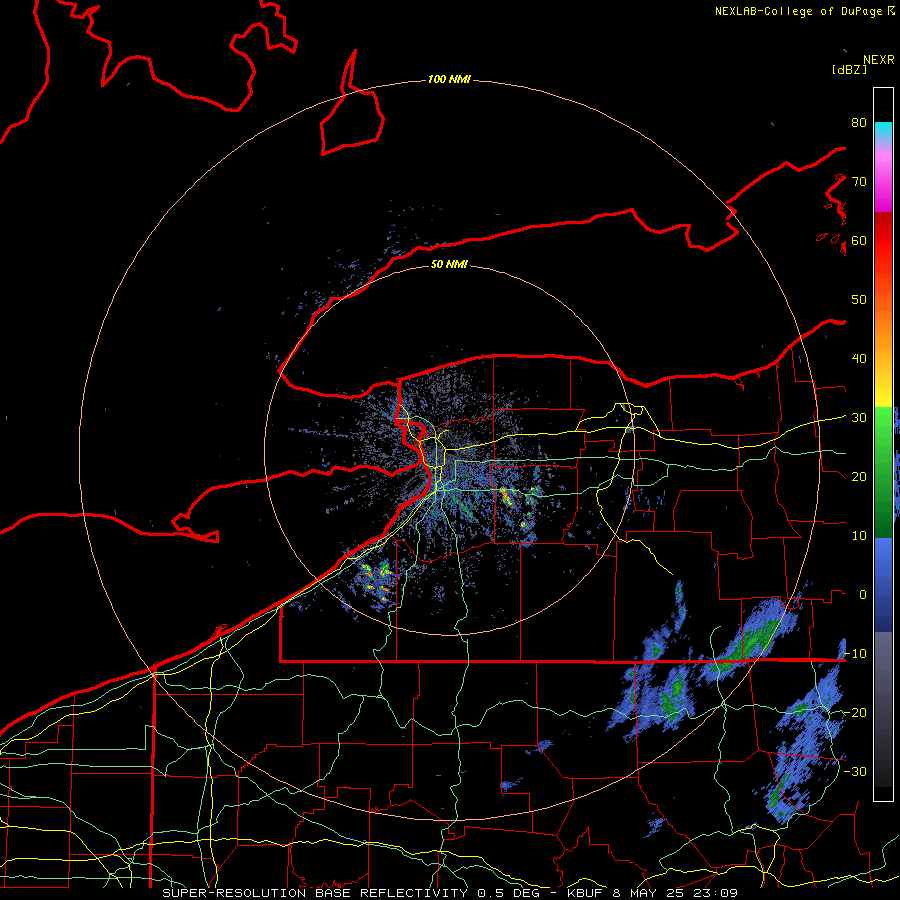Click the 30 value on the dBZ scale
The width and height of the screenshot is (900, 900).
[x=859, y=418]
